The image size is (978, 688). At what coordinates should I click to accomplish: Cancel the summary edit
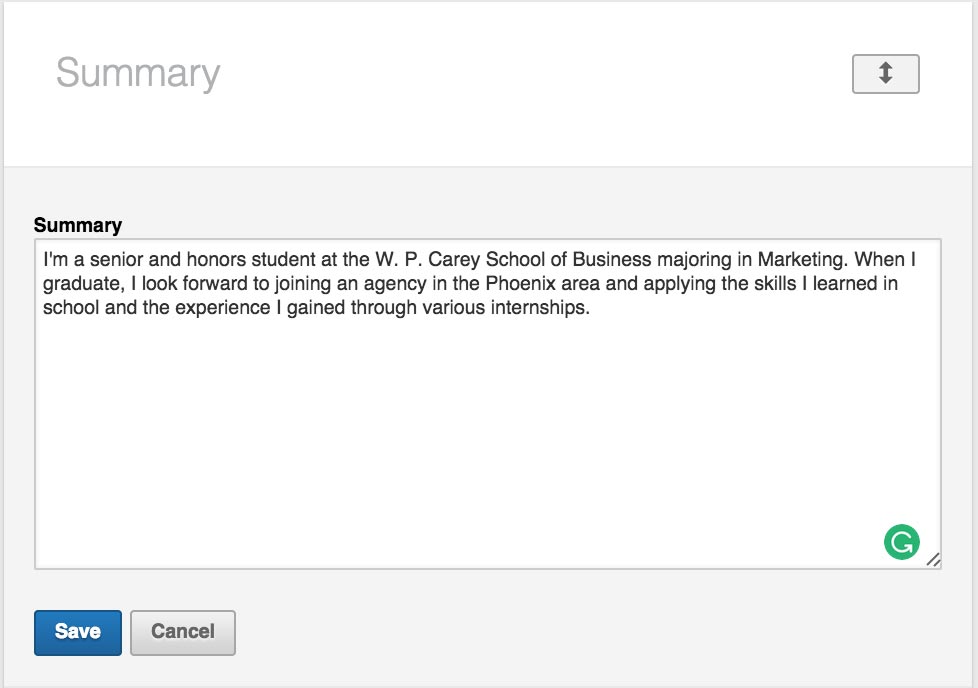pyautogui.click(x=183, y=632)
